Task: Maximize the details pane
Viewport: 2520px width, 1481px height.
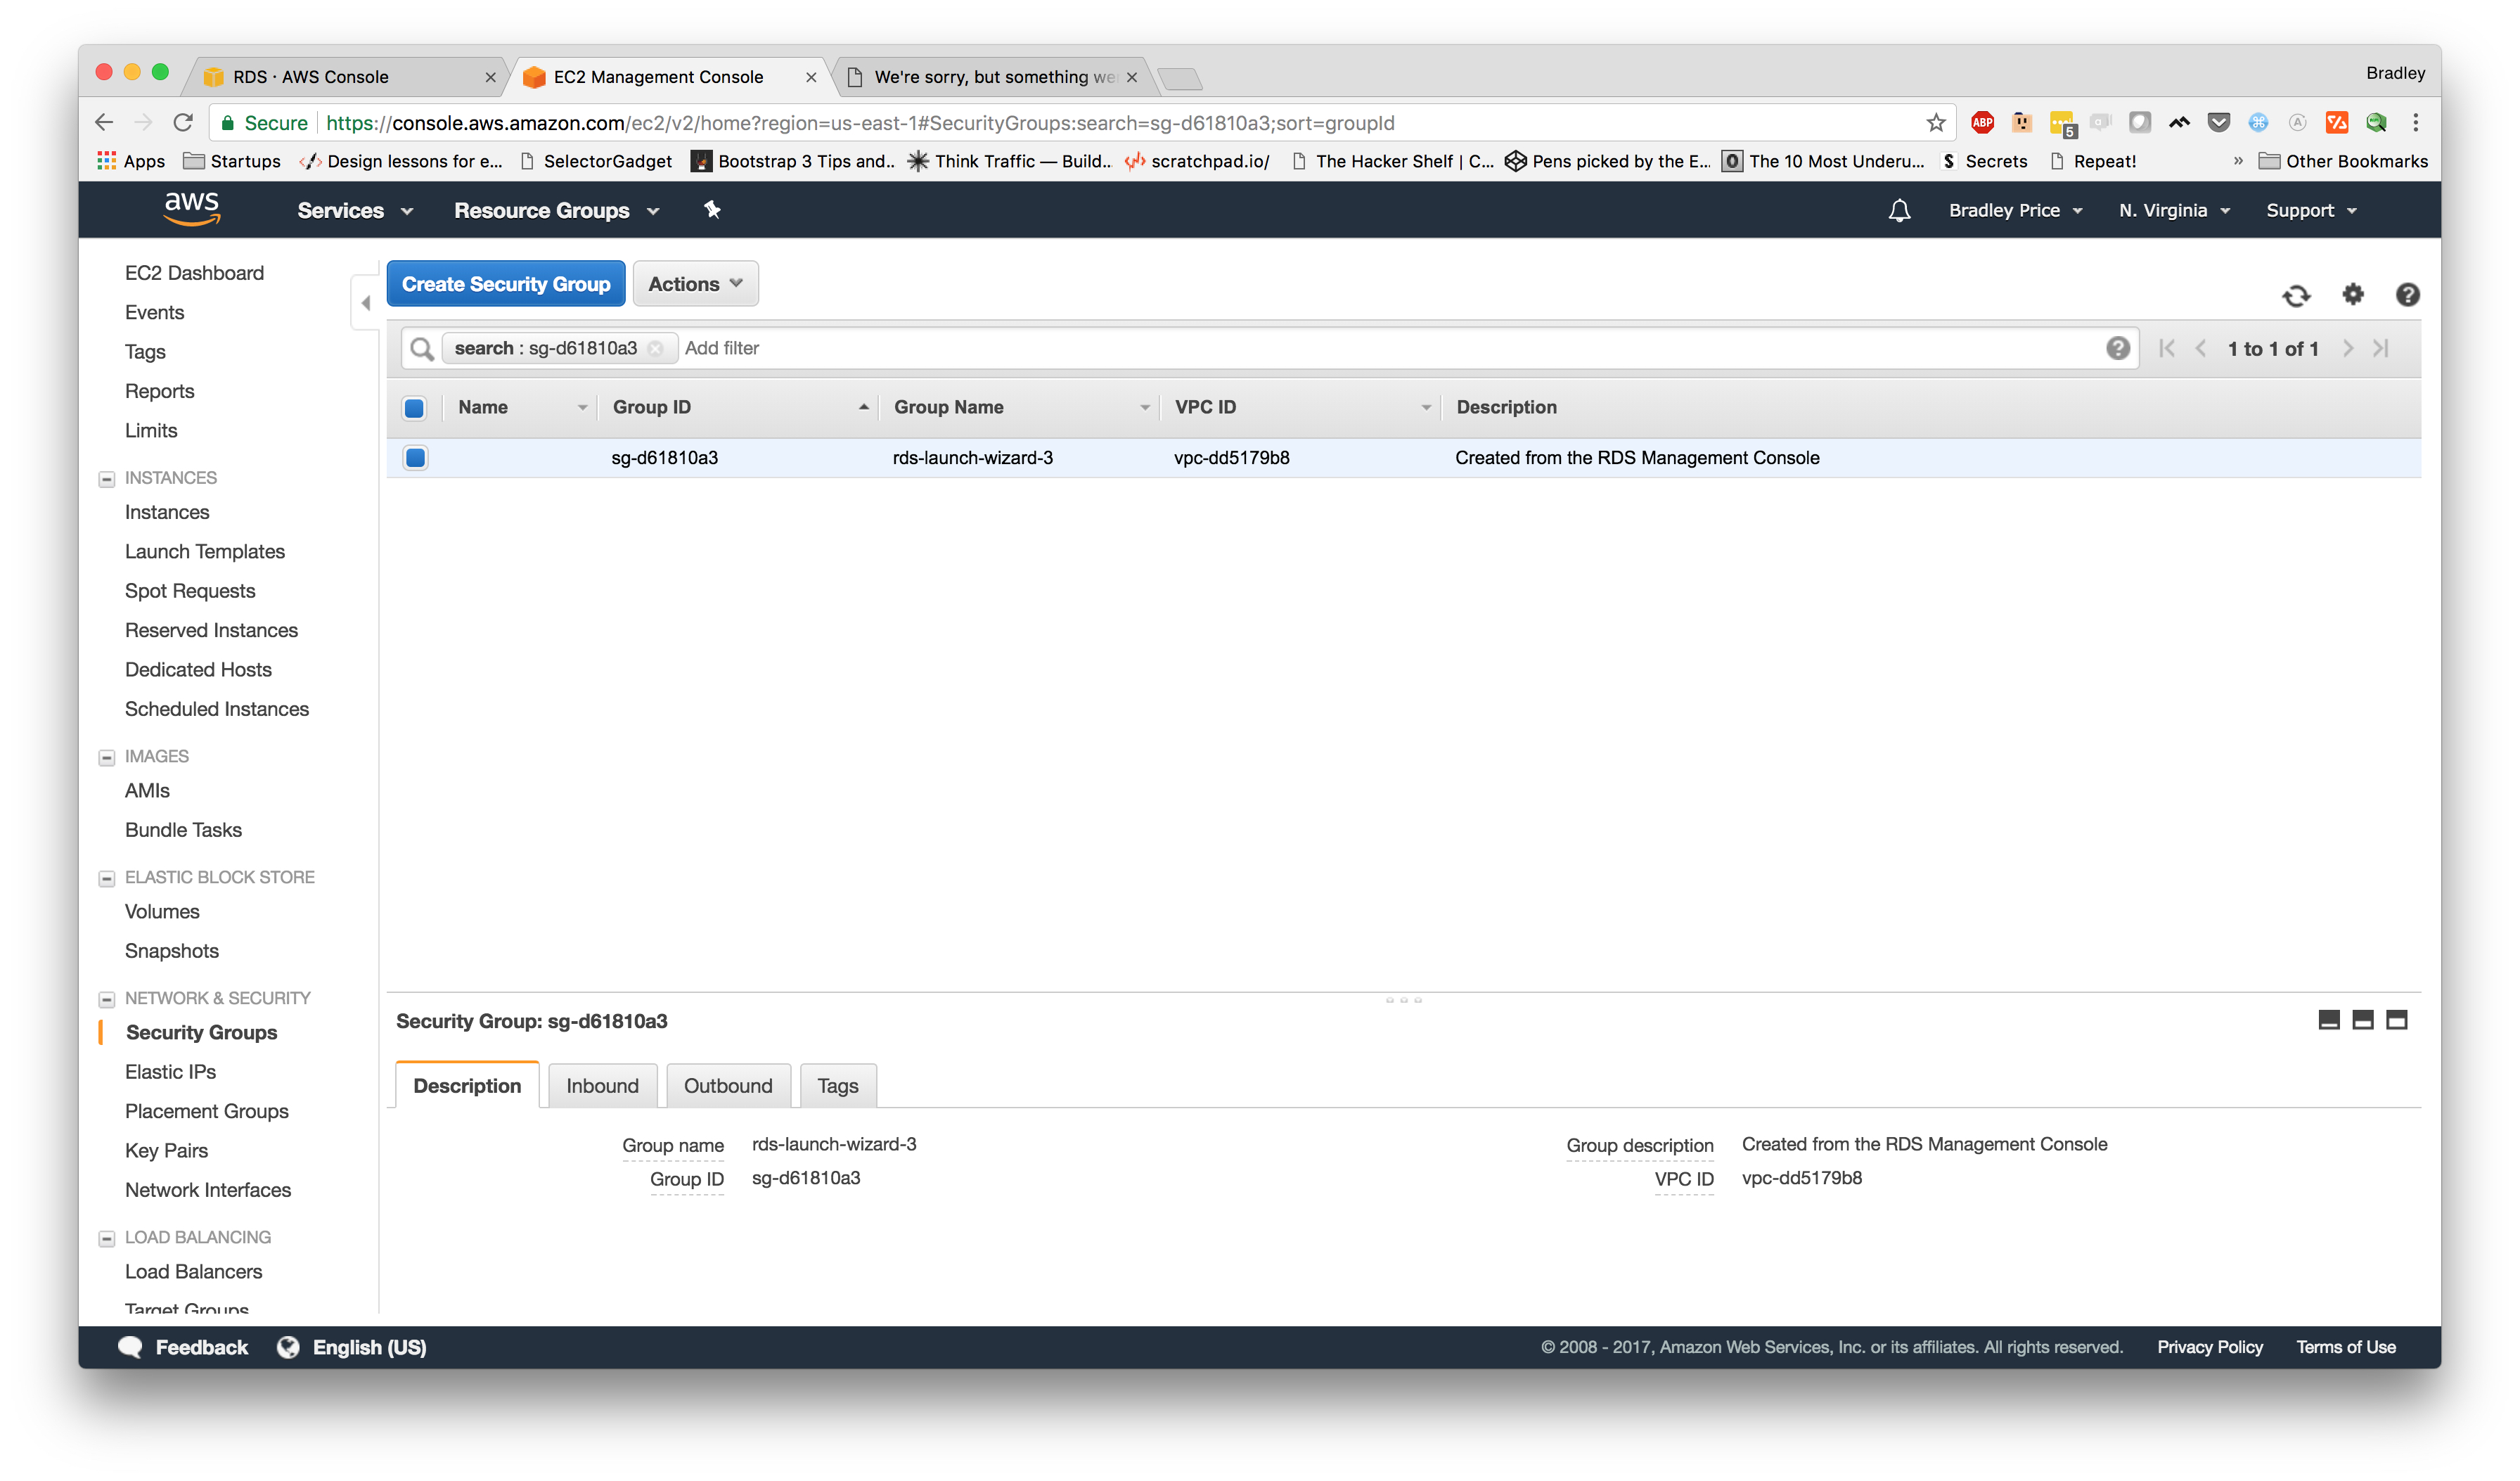Action: pyautogui.click(x=2397, y=1020)
